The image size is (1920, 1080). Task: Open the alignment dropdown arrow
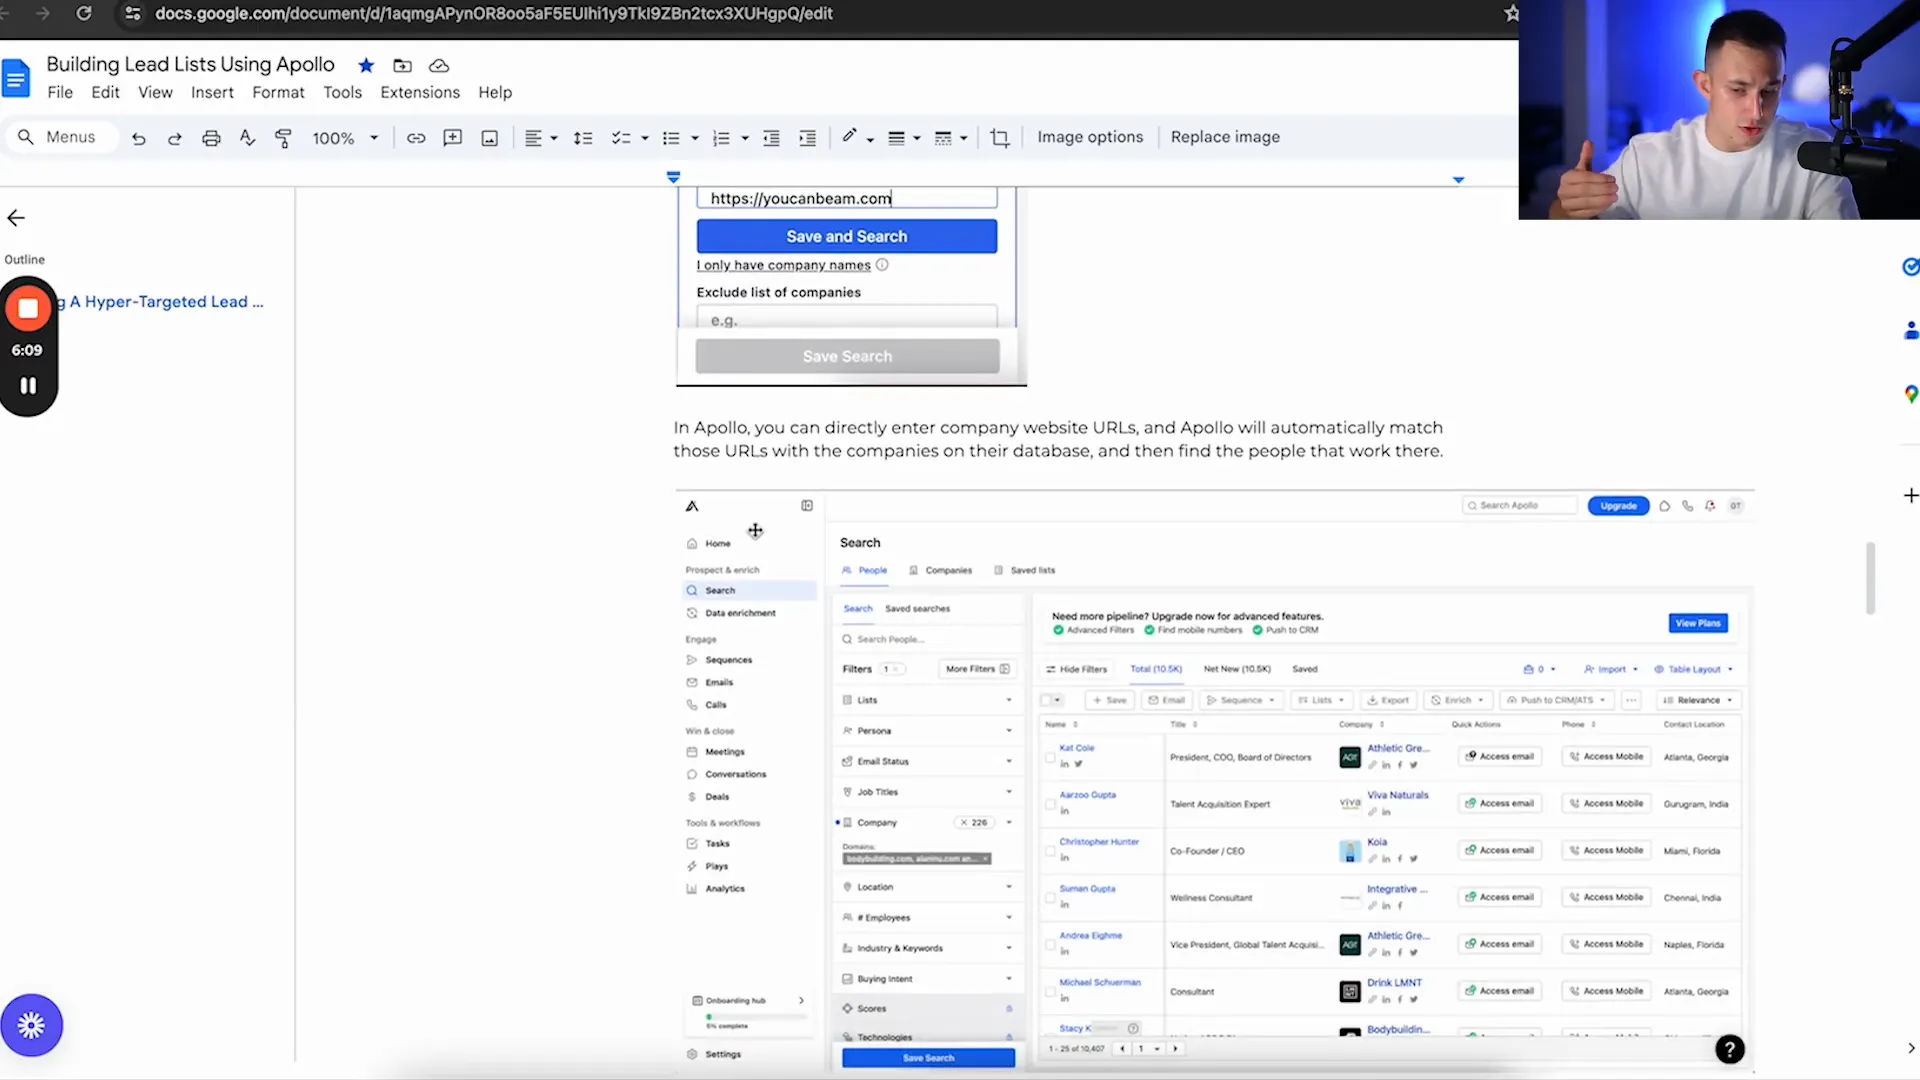554,139
